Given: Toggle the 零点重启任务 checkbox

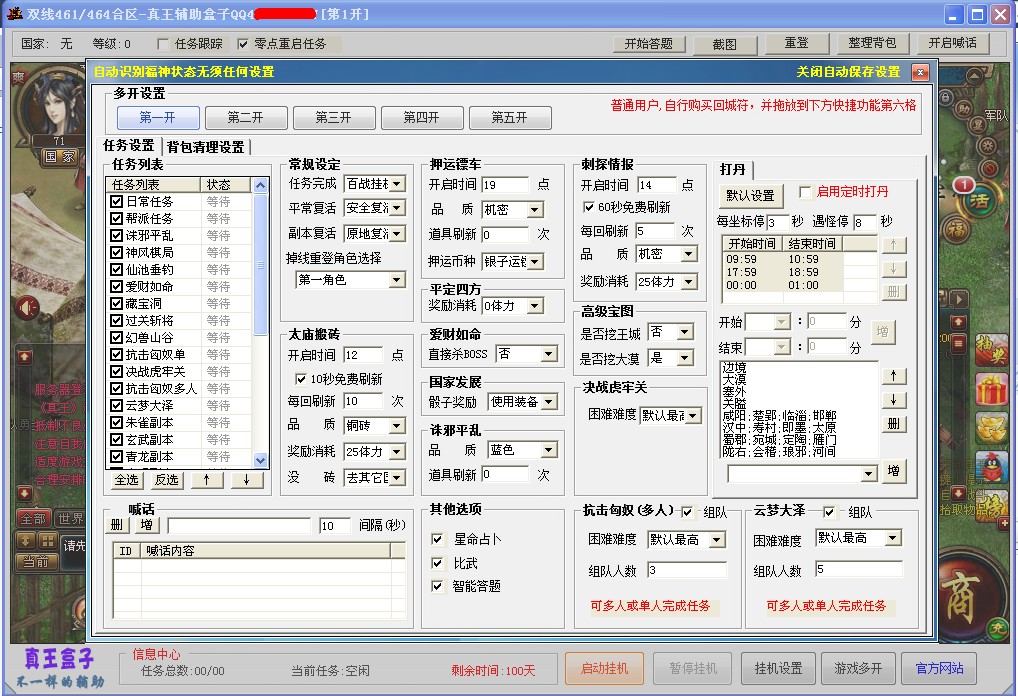Looking at the screenshot, I should click(x=244, y=44).
